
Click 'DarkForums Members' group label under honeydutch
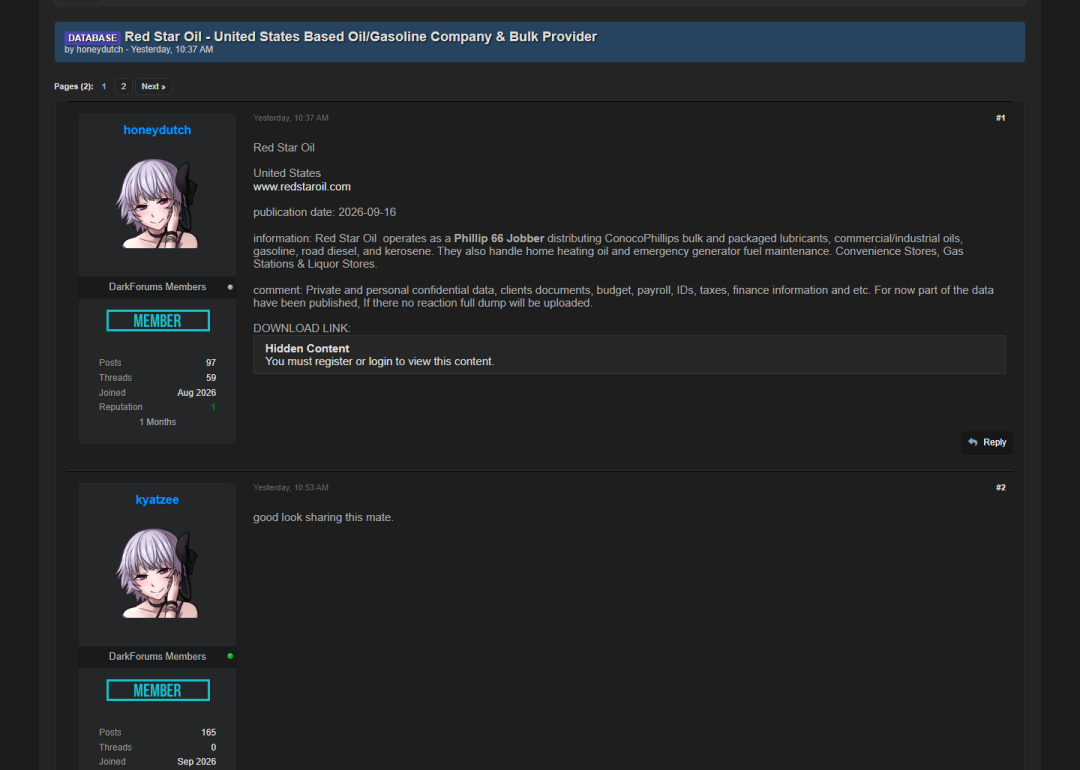click(x=157, y=287)
